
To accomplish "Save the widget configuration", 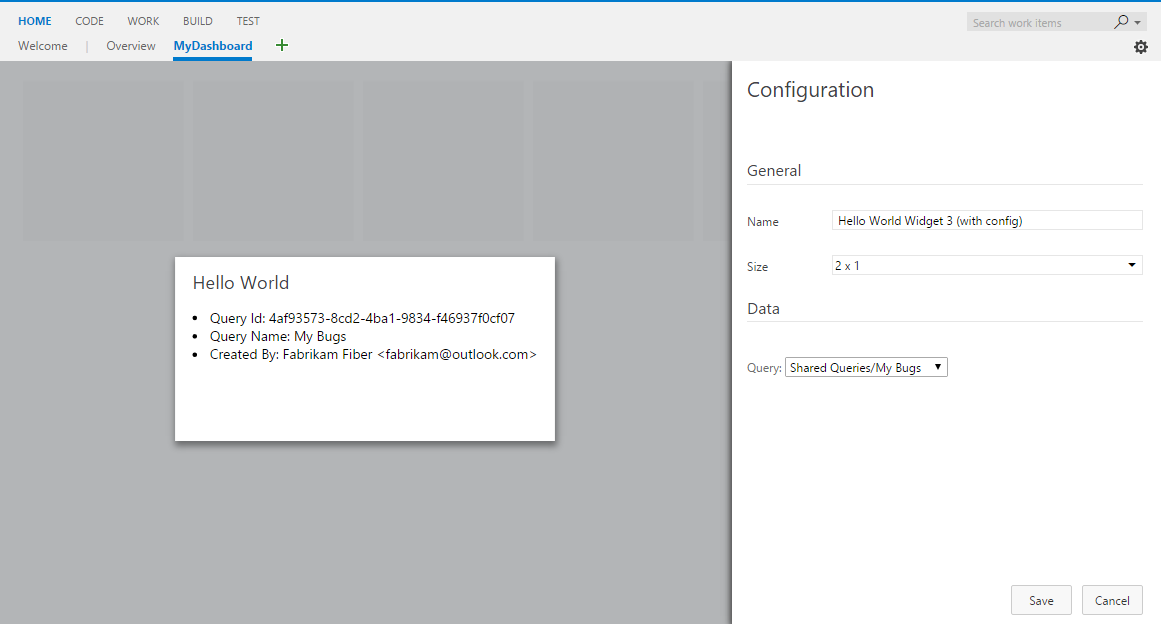I will click(x=1040, y=600).
